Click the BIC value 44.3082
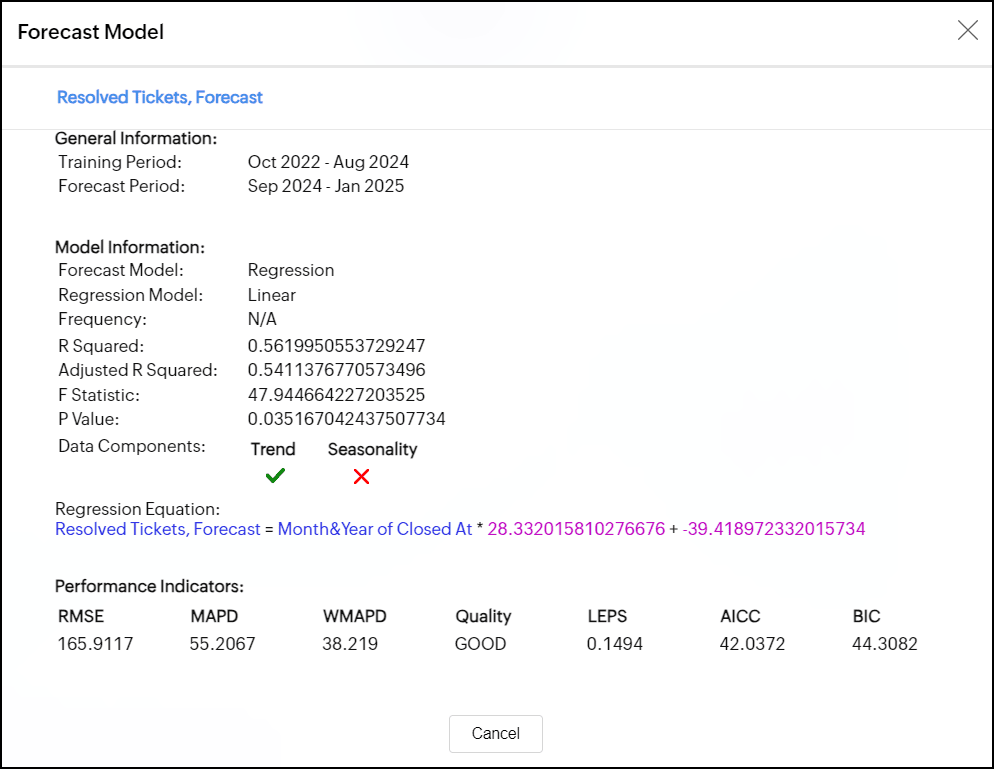 [x=884, y=644]
